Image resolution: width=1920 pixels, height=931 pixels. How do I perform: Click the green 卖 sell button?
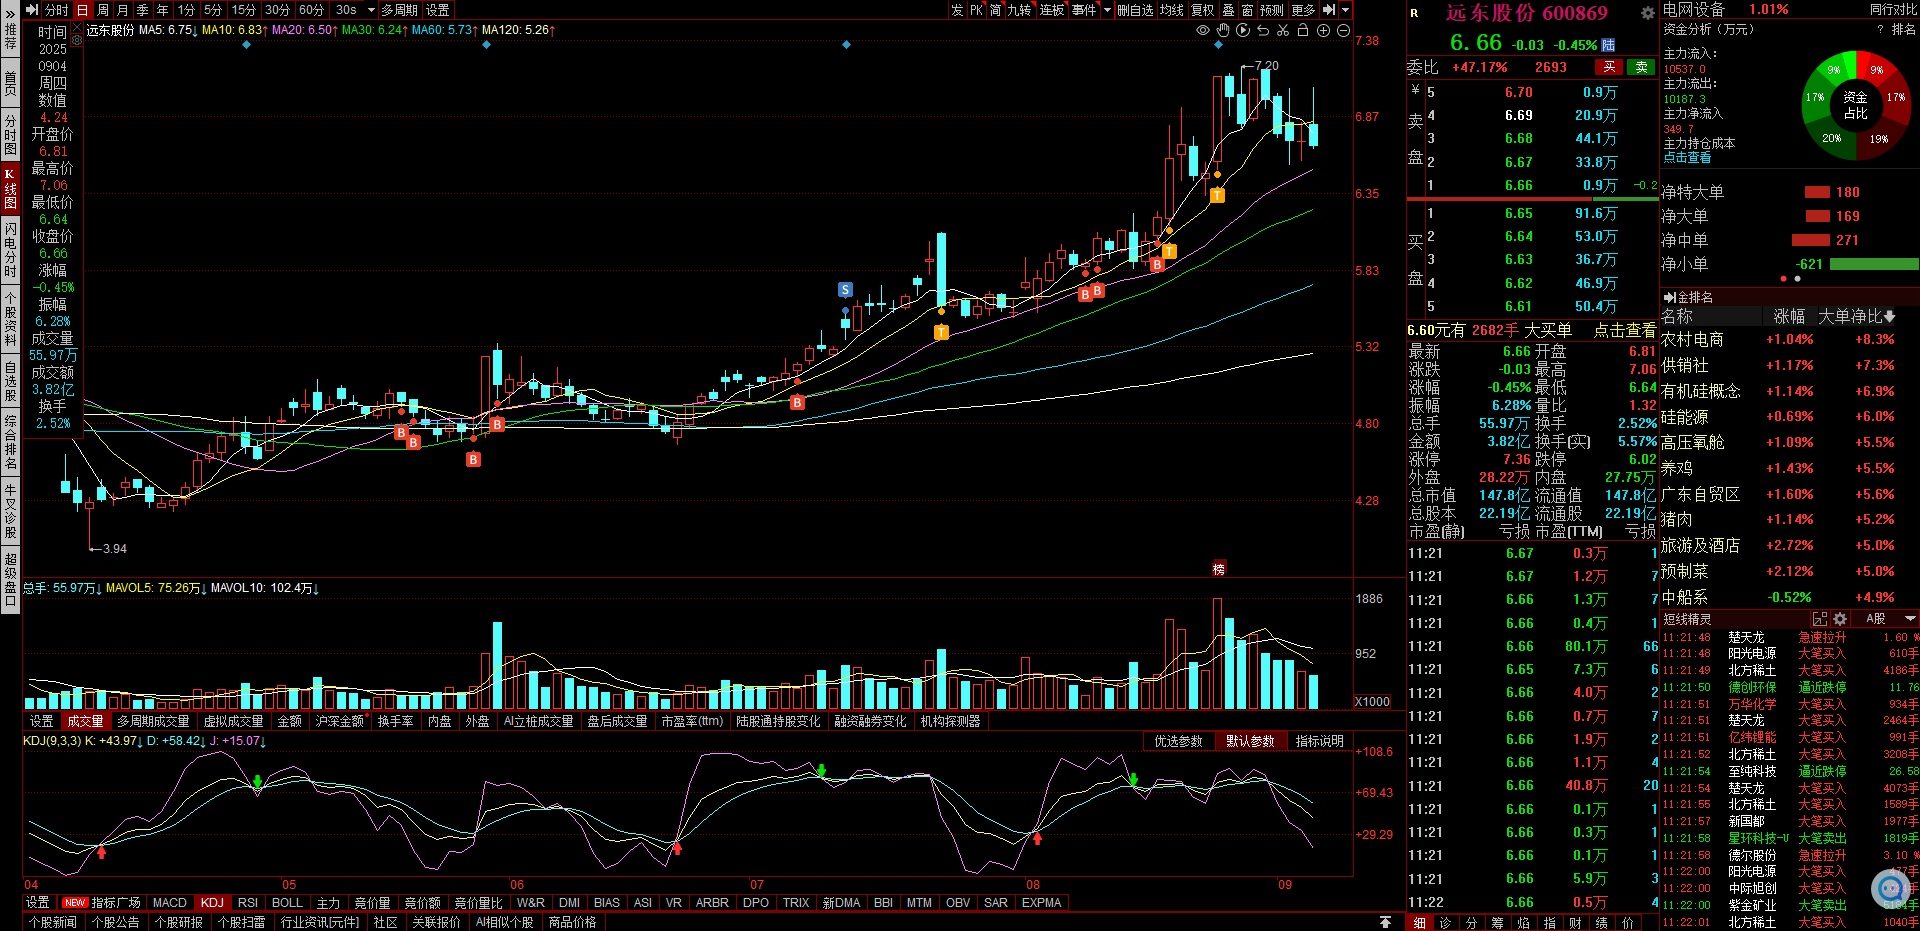tap(1641, 67)
